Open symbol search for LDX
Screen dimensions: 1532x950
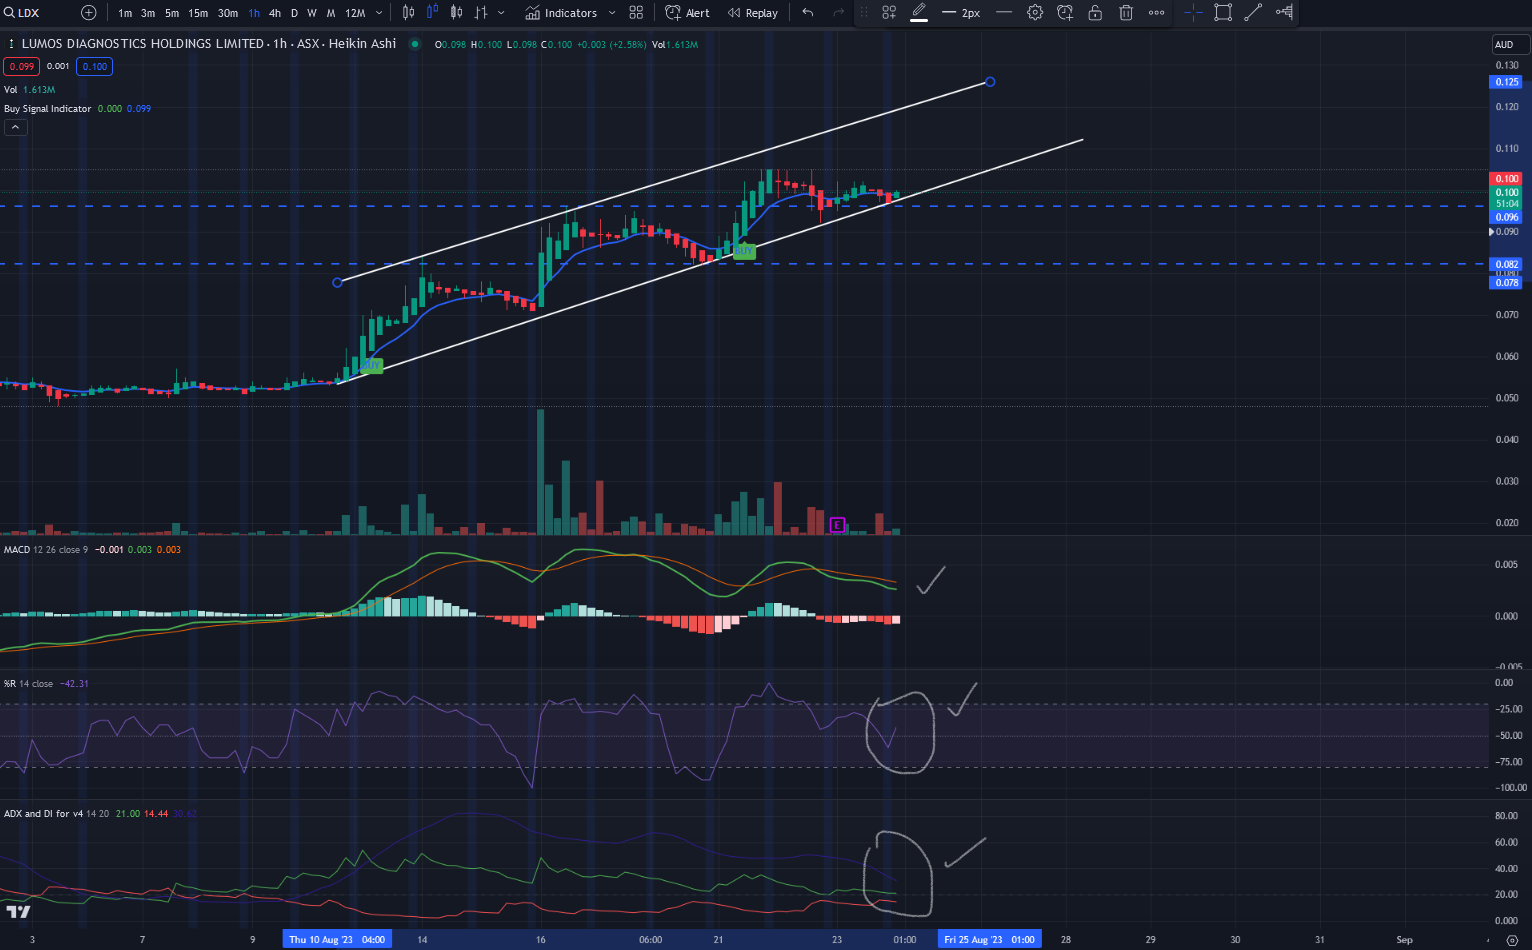pos(22,13)
